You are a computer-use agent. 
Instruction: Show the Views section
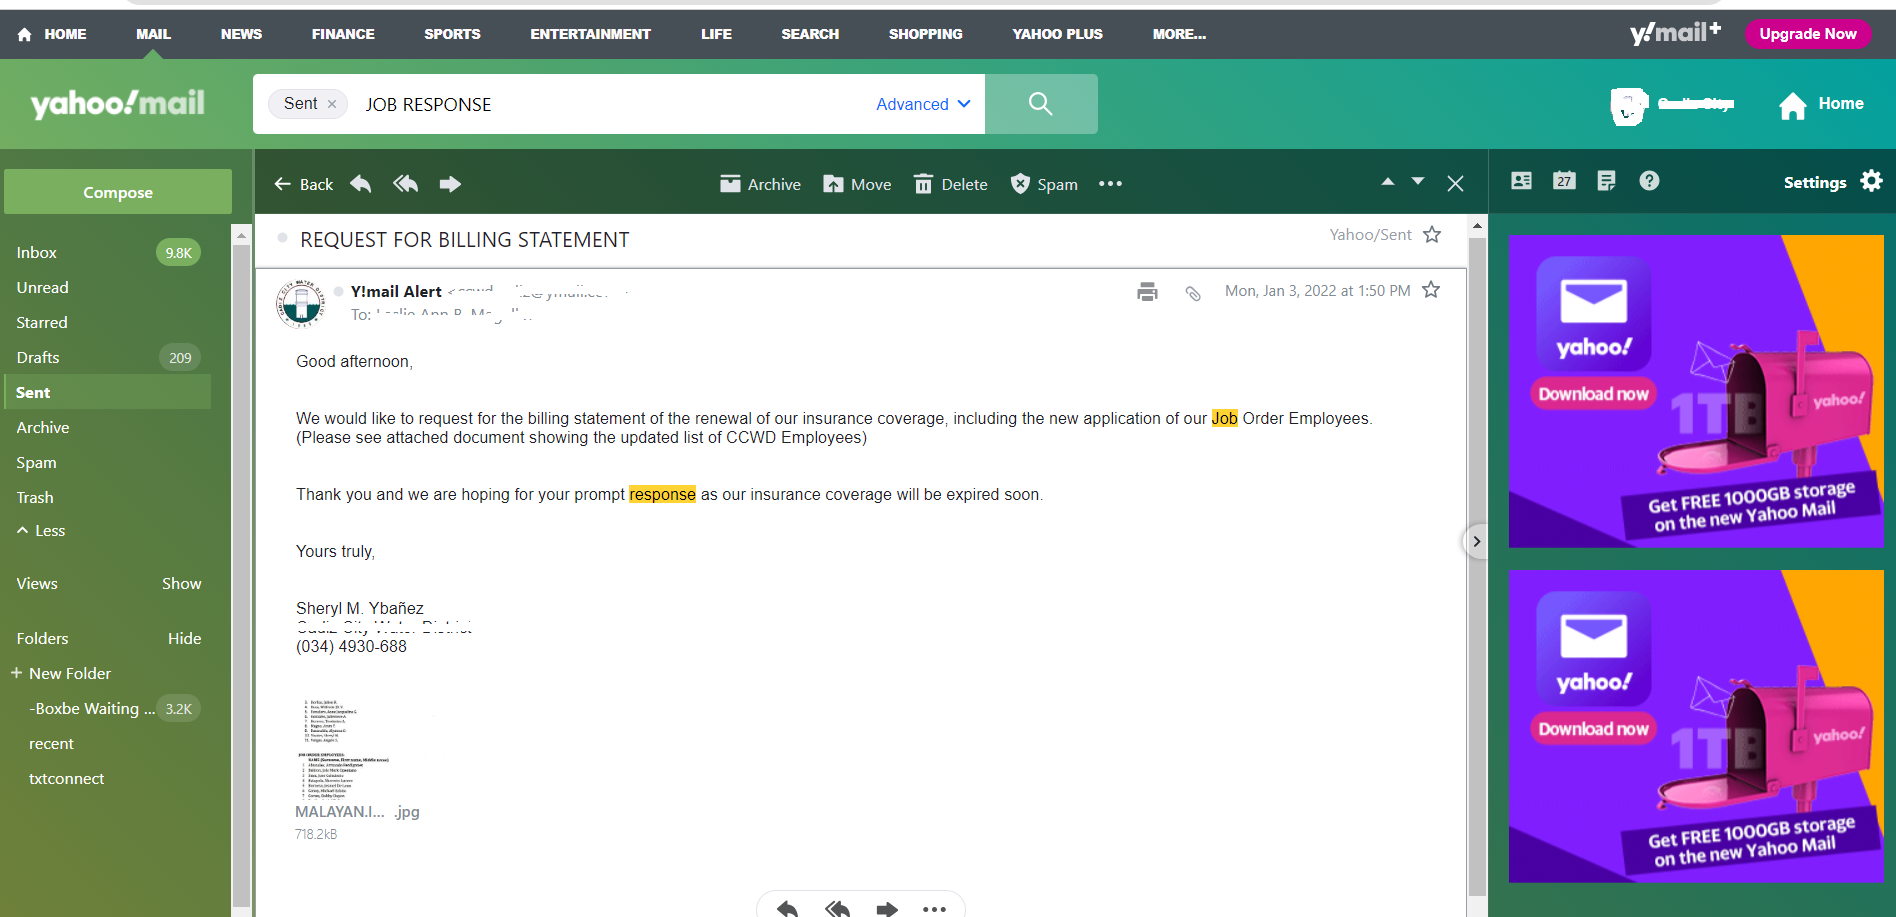(x=182, y=584)
